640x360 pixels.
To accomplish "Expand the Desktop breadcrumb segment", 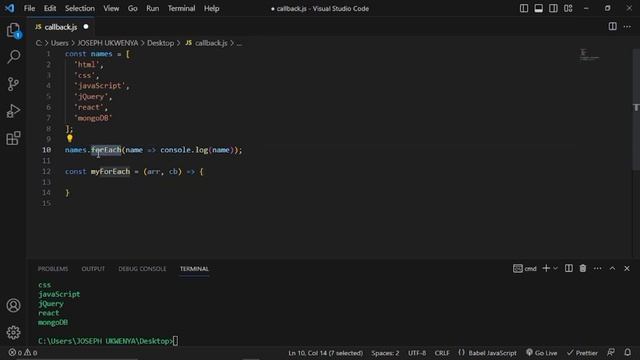I will [160, 43].
